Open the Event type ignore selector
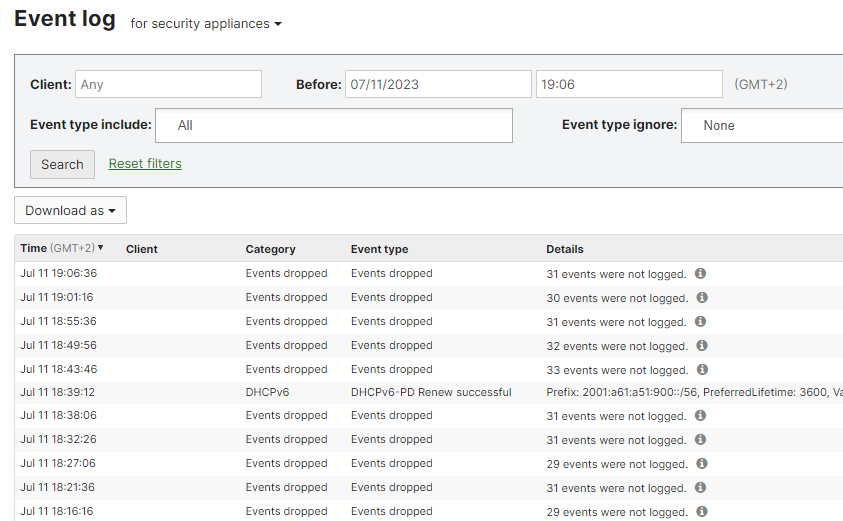Viewport: 843px width, 521px height. pyautogui.click(x=760, y=125)
